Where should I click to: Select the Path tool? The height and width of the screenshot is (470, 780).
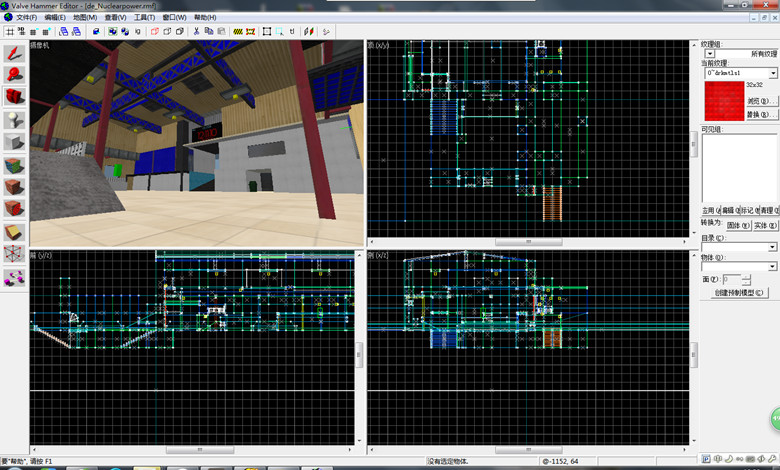(14, 278)
